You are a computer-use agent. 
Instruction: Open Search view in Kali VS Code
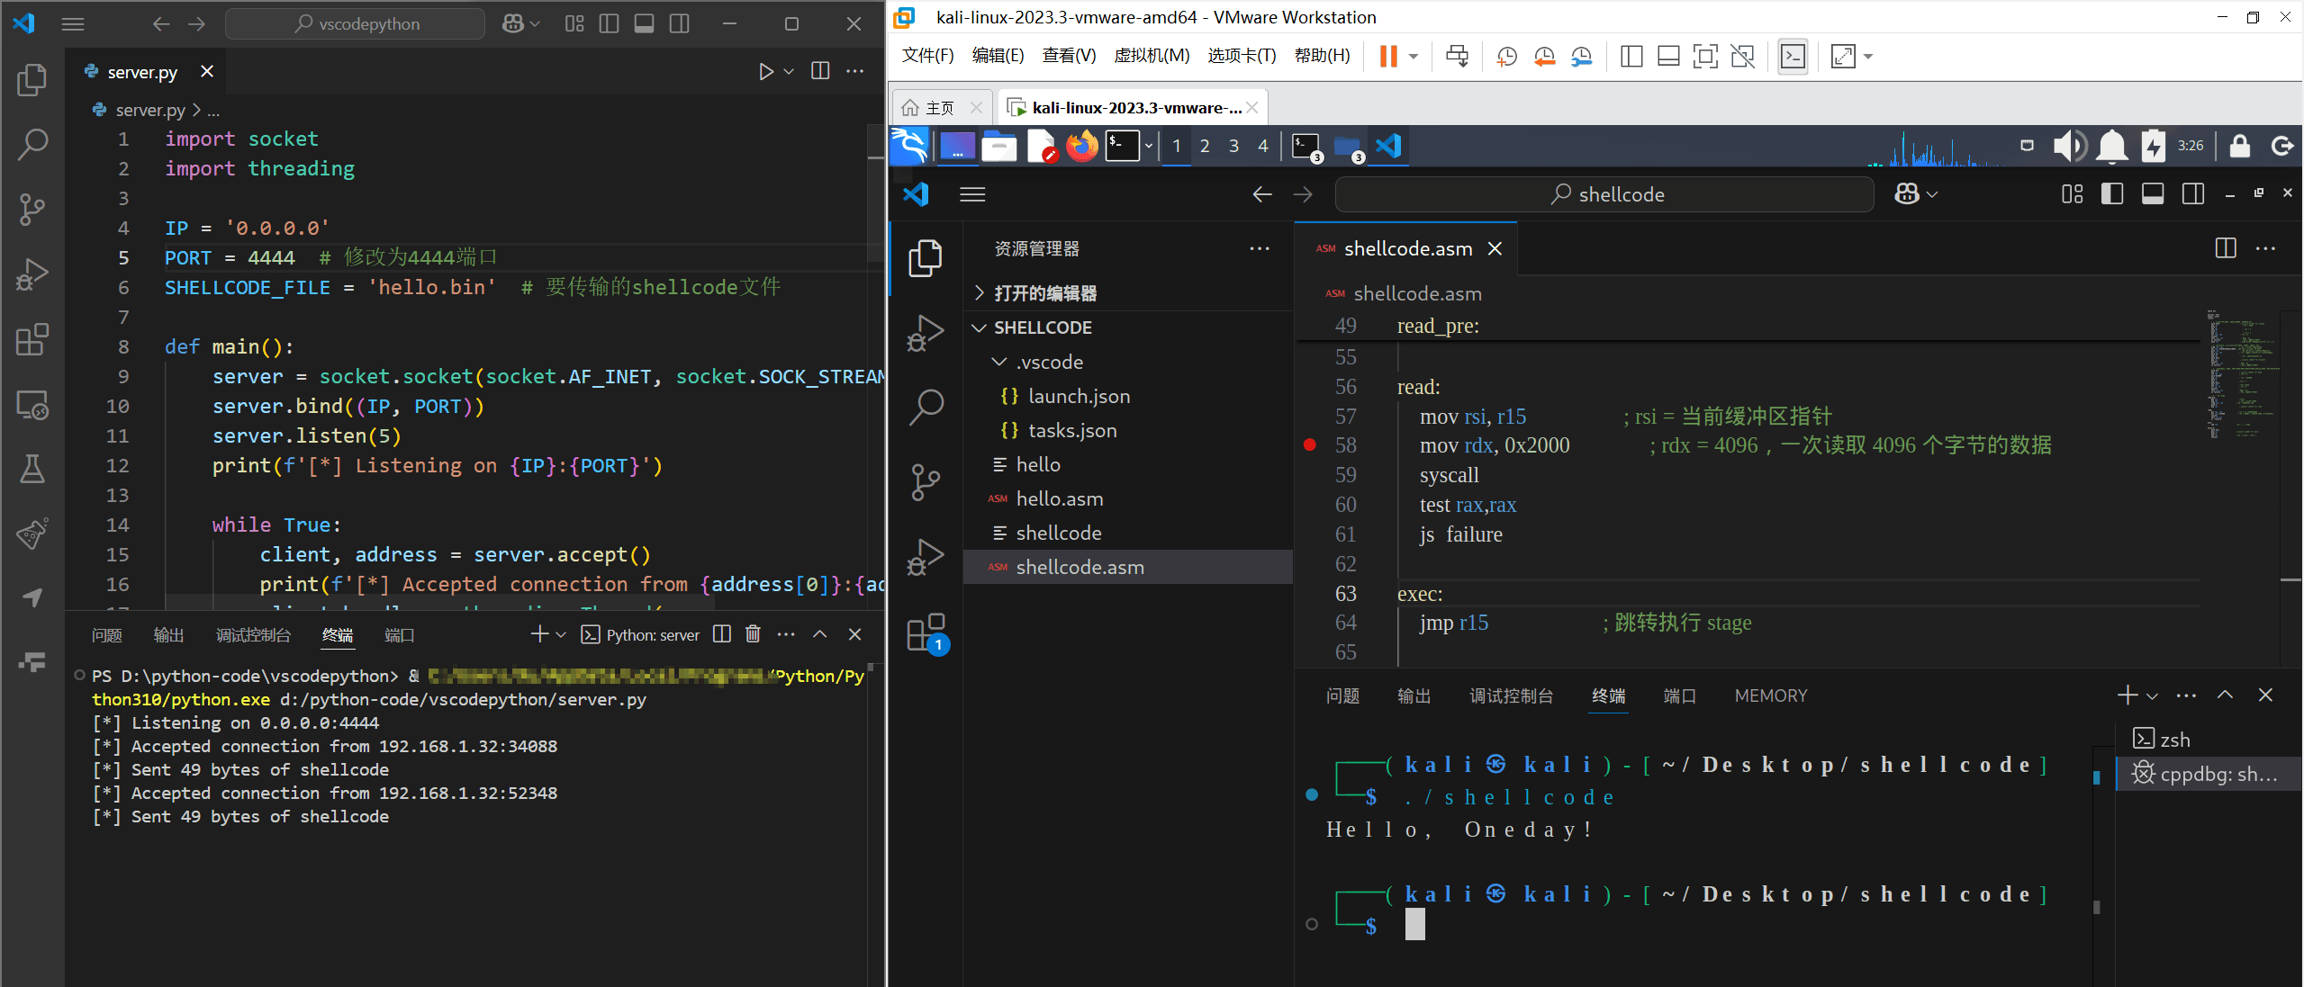[x=925, y=406]
